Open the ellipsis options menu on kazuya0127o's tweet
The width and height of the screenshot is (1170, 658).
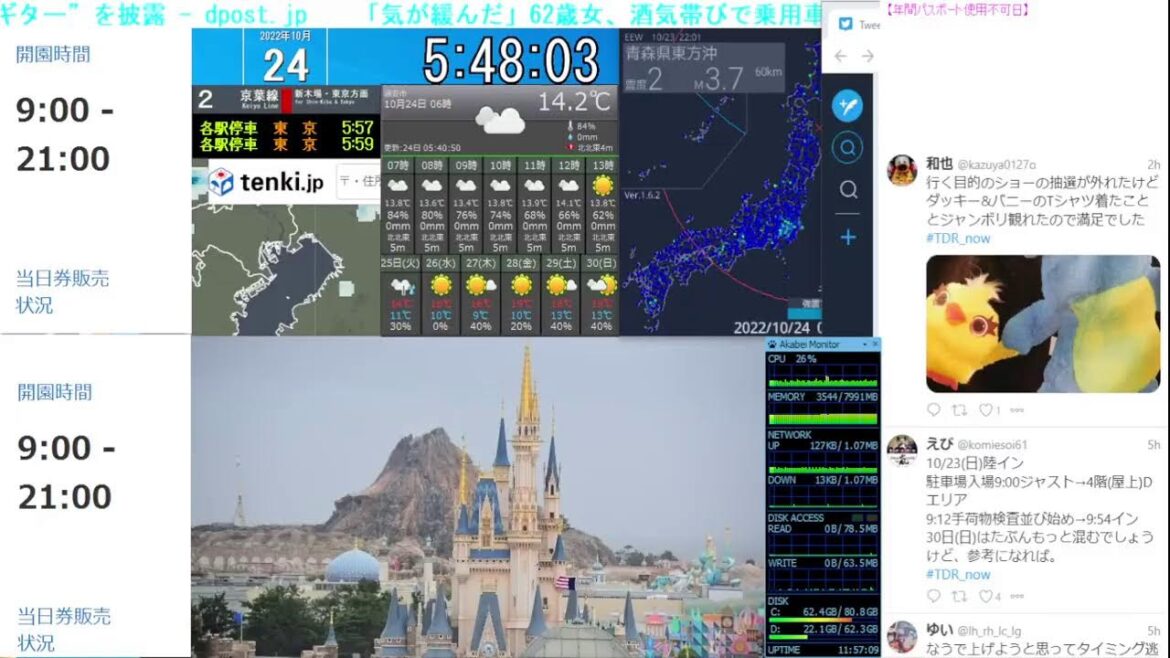(1017, 408)
